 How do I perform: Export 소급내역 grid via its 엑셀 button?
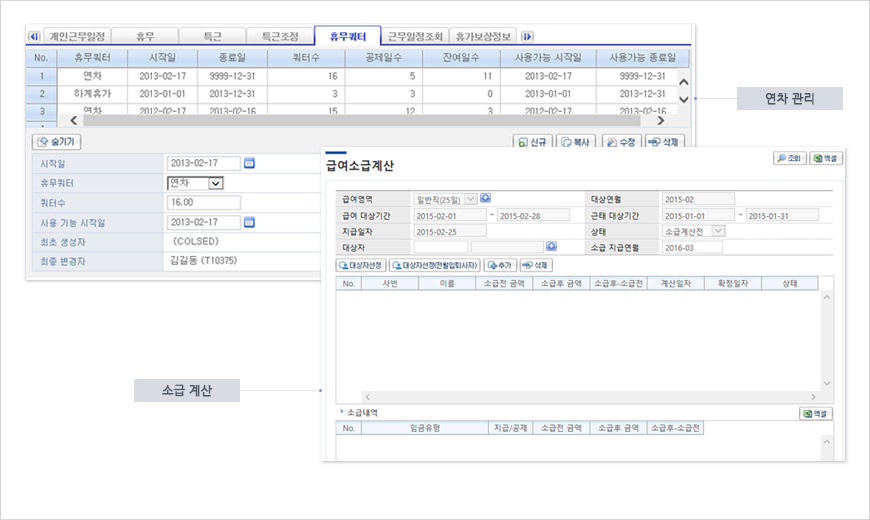(816, 413)
